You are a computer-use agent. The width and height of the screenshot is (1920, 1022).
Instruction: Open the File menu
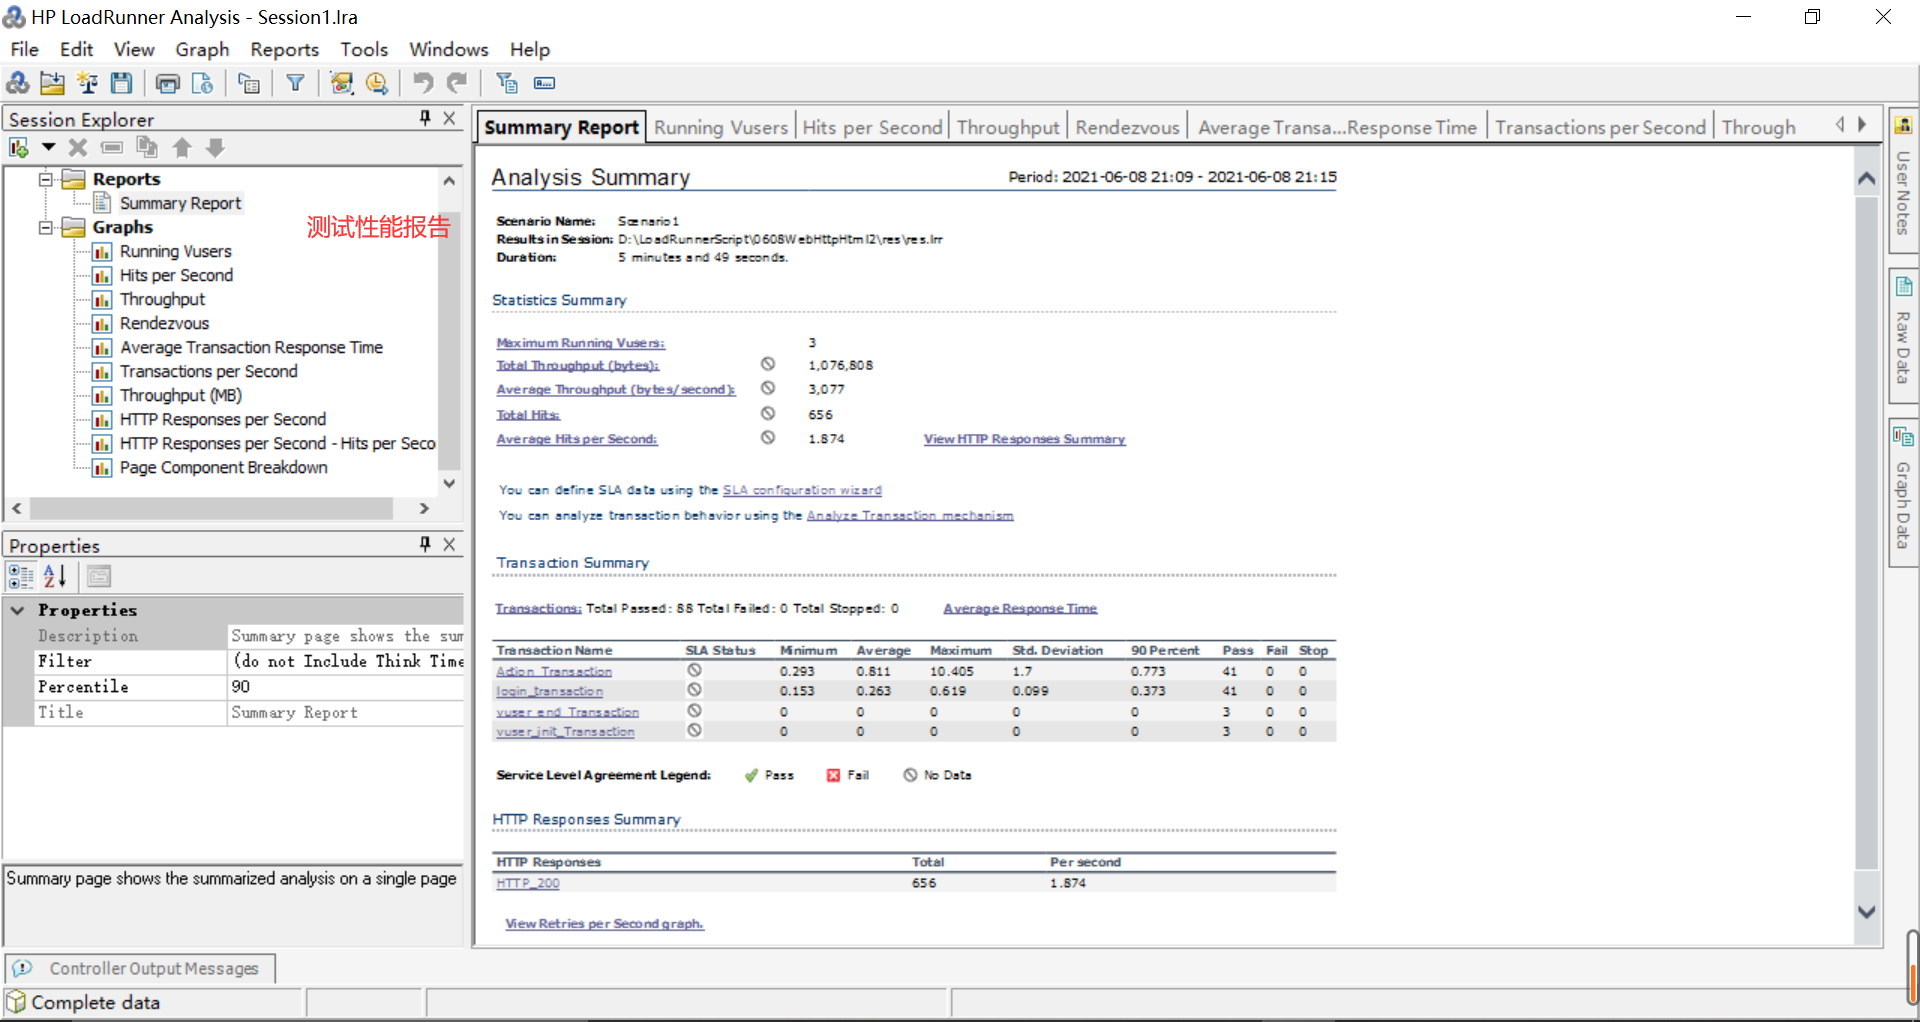(24, 49)
